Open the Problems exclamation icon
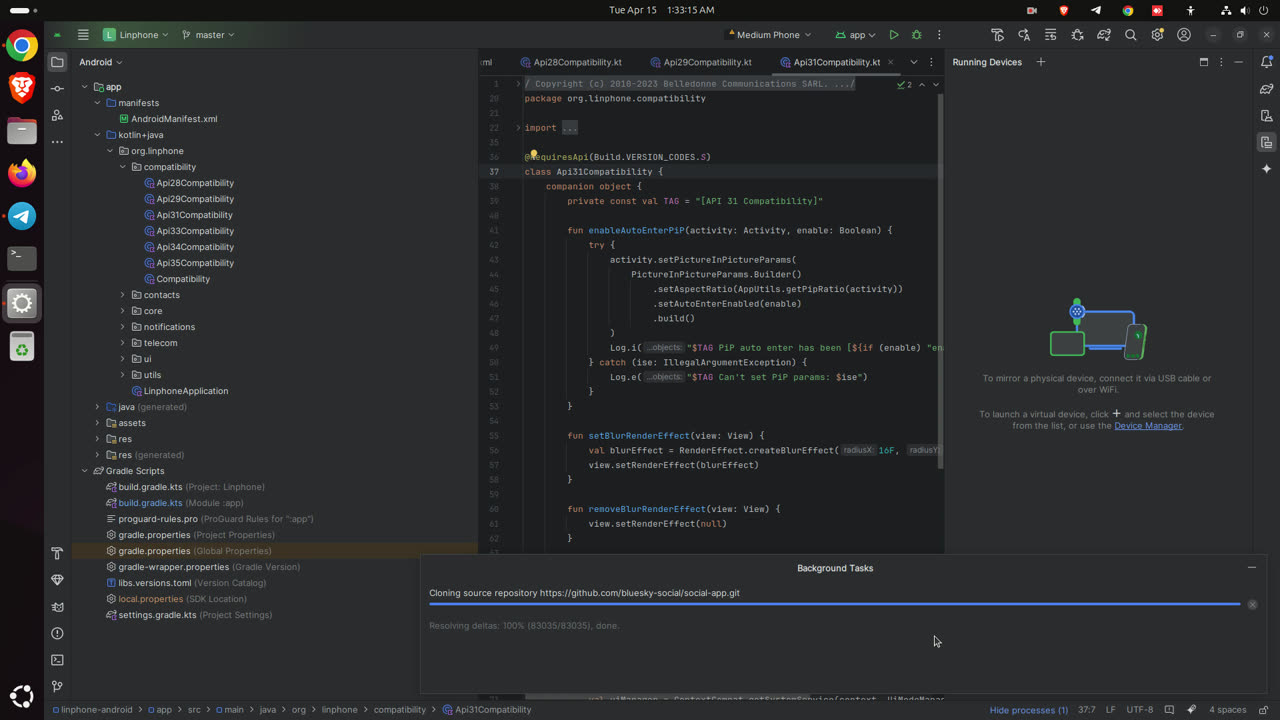1280x720 pixels. click(57, 633)
